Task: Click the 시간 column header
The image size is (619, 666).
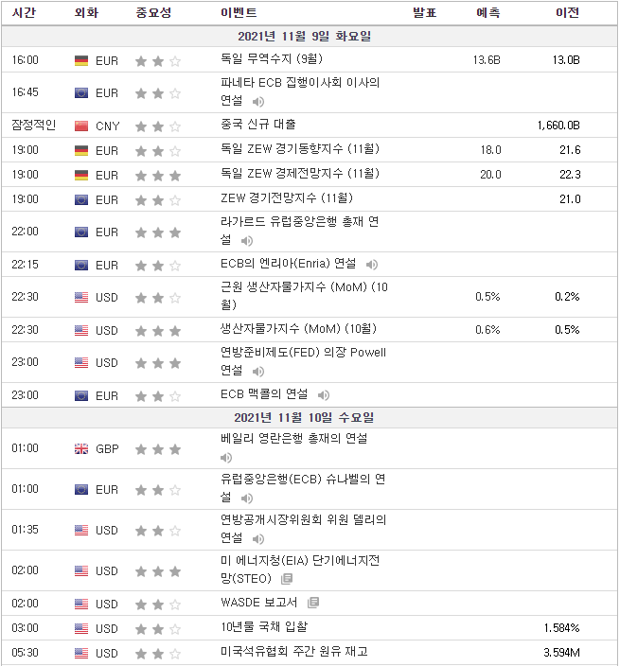Action: click(25, 13)
